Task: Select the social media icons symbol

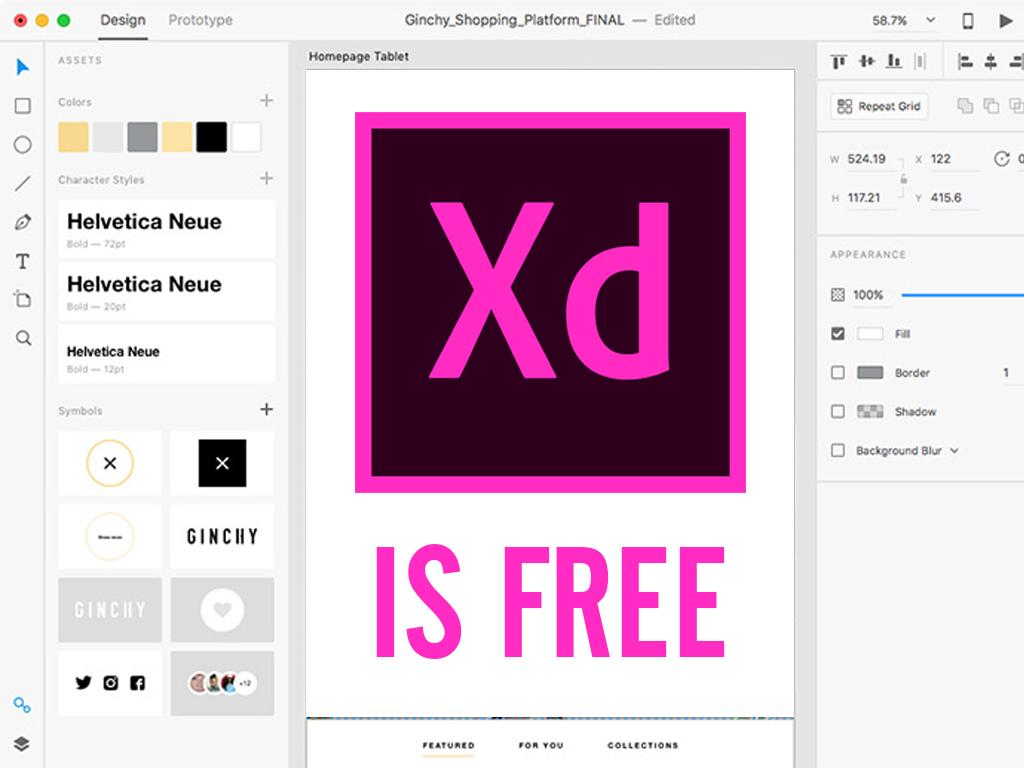Action: pos(110,683)
